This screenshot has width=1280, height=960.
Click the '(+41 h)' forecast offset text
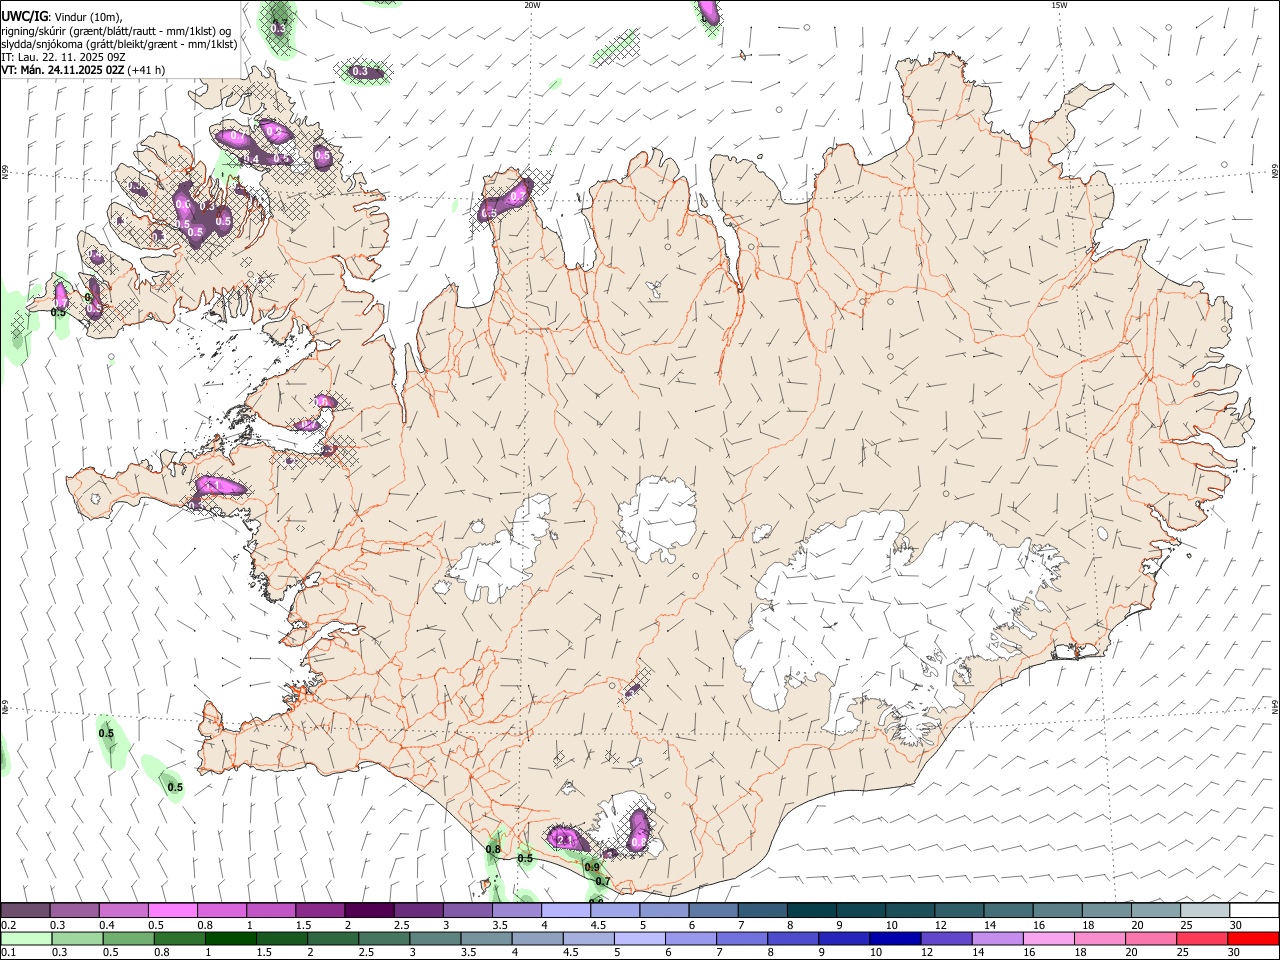click(x=147, y=70)
